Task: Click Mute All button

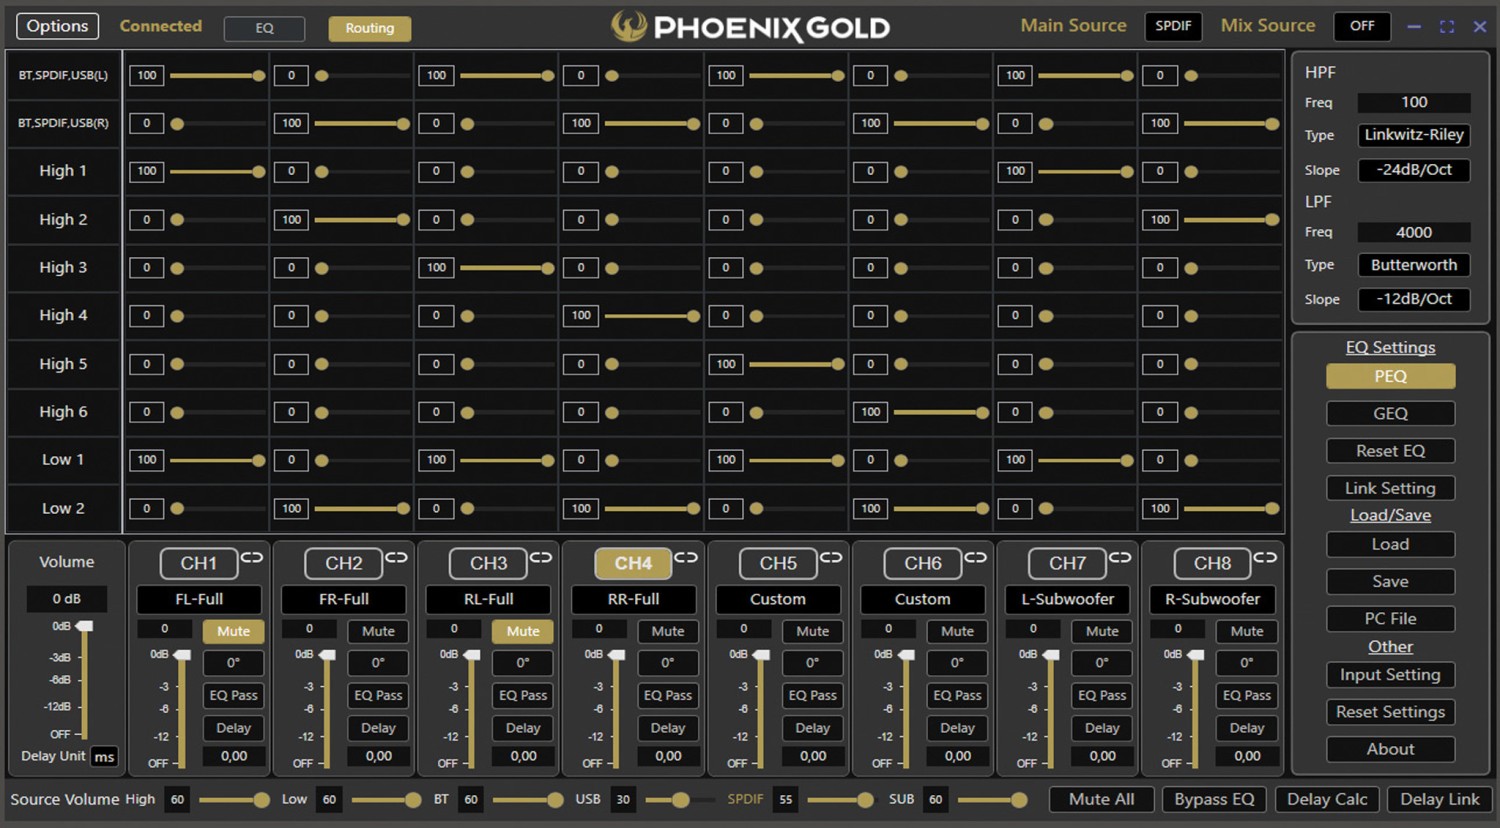Action: pyautogui.click(x=1101, y=799)
